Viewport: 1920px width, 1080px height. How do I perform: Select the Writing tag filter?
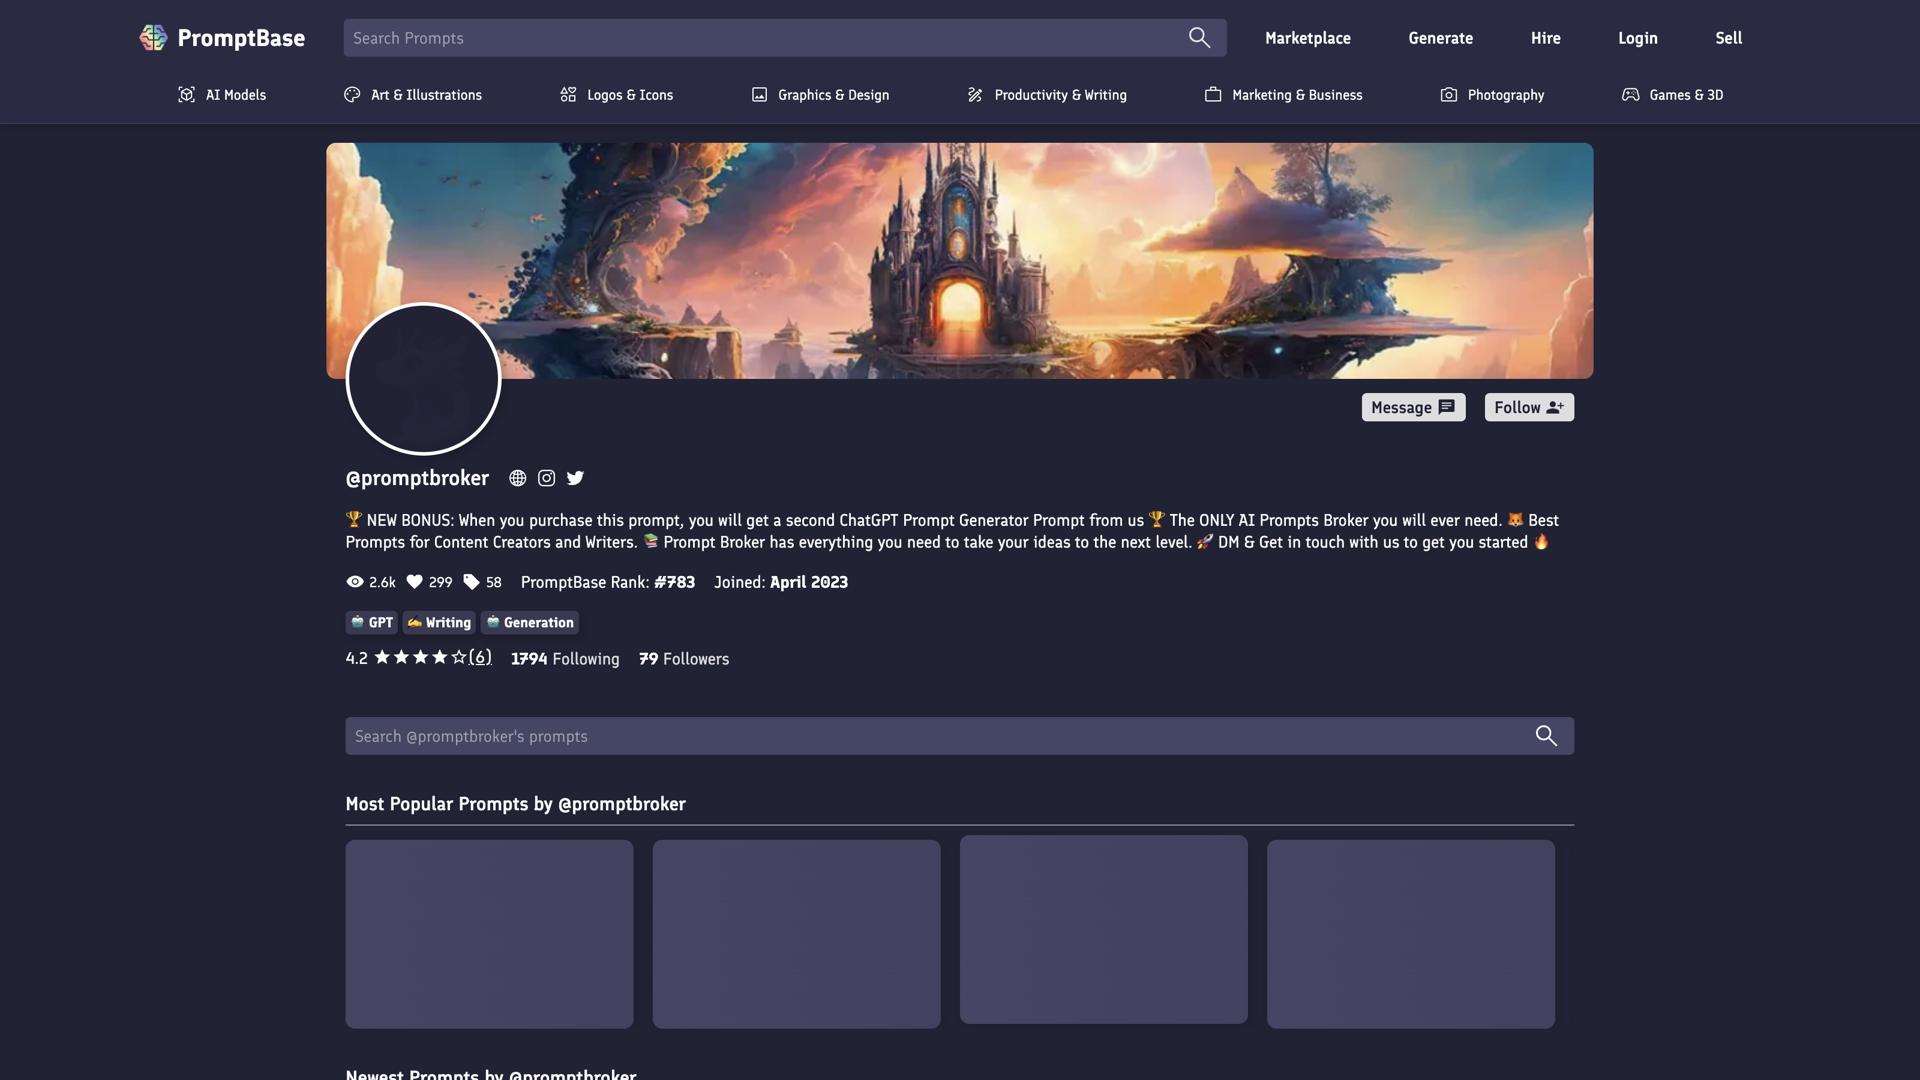[438, 622]
